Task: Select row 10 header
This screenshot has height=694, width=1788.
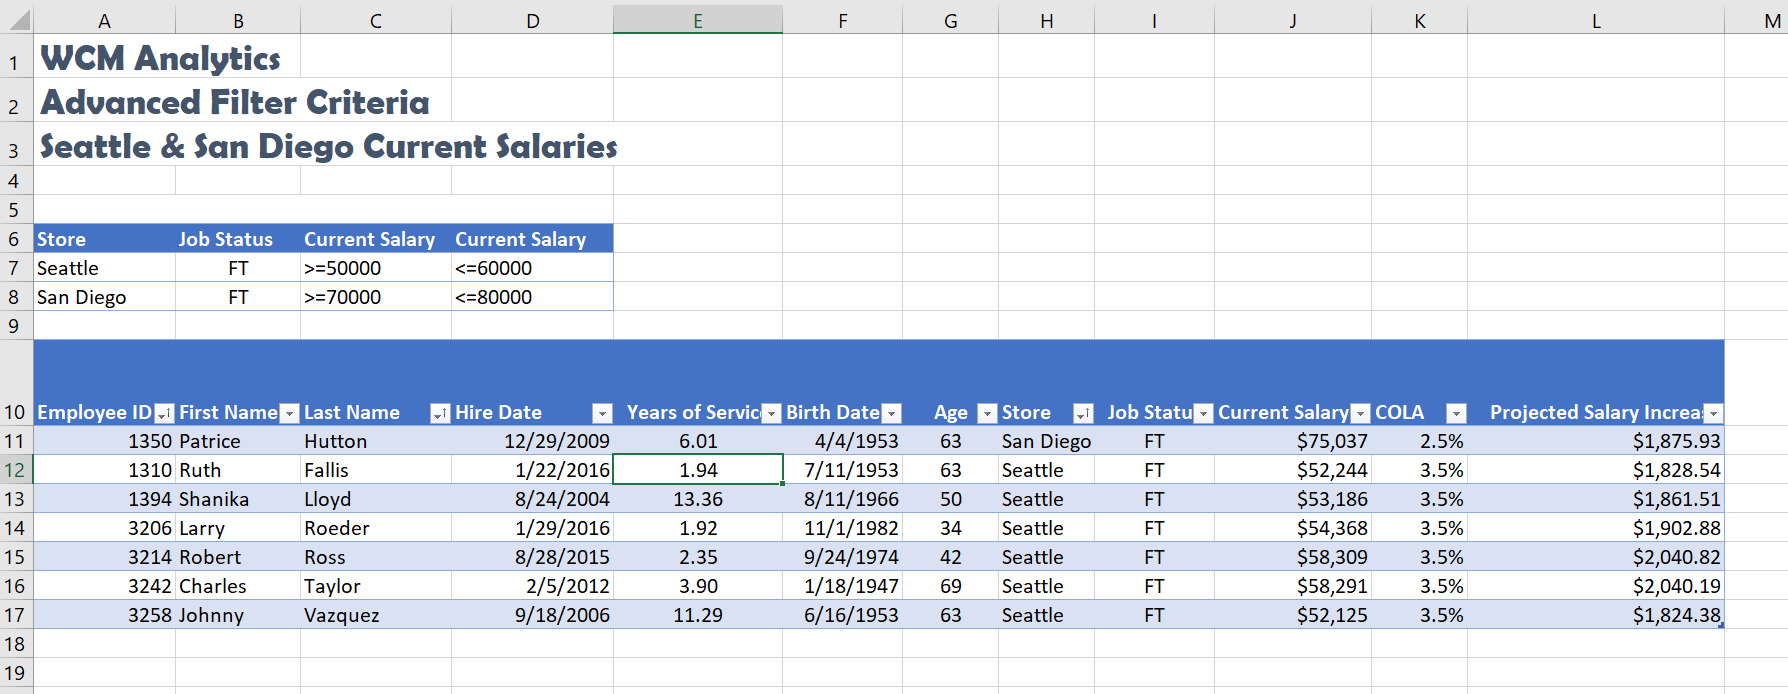Action: tap(16, 383)
